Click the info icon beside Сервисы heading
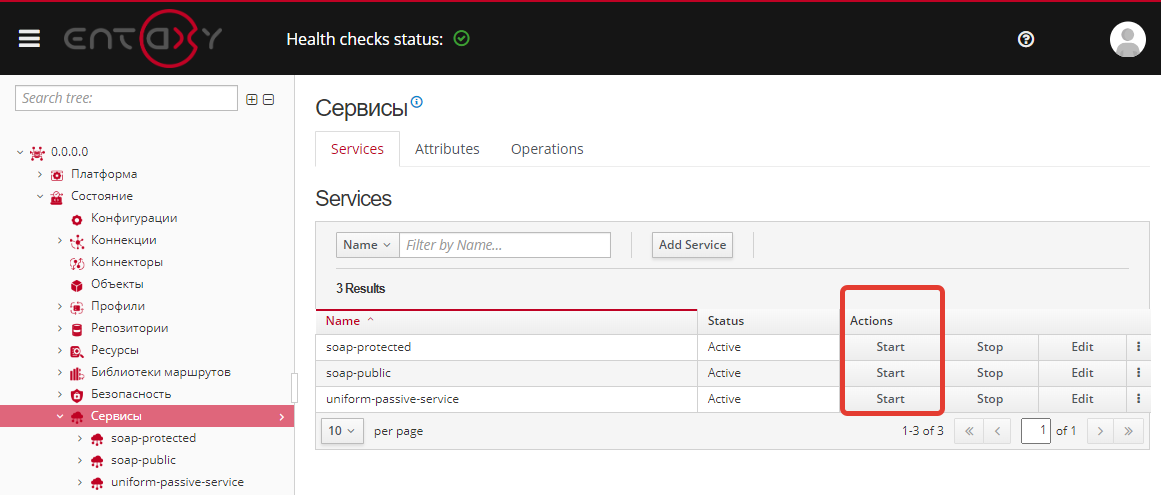The width and height of the screenshot is (1161, 495). pos(417,102)
